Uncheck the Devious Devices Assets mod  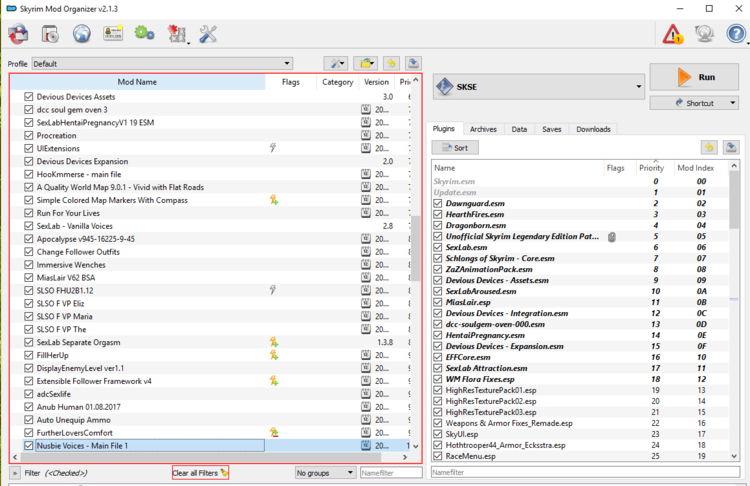(29, 97)
